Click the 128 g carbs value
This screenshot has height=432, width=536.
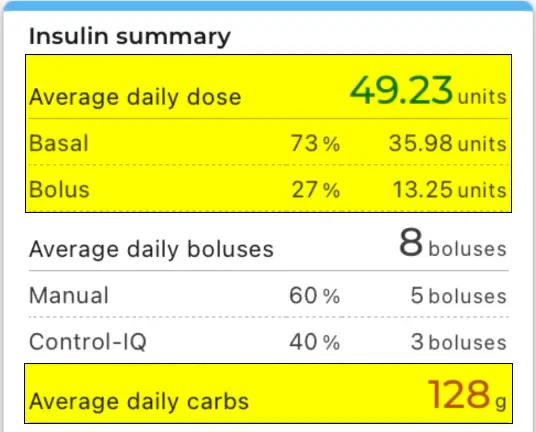(x=467, y=395)
